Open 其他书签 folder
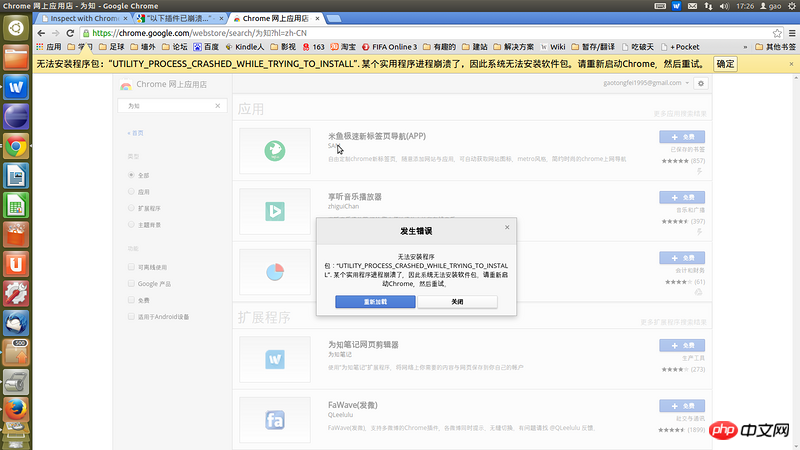This screenshot has width=800, height=450. point(776,47)
